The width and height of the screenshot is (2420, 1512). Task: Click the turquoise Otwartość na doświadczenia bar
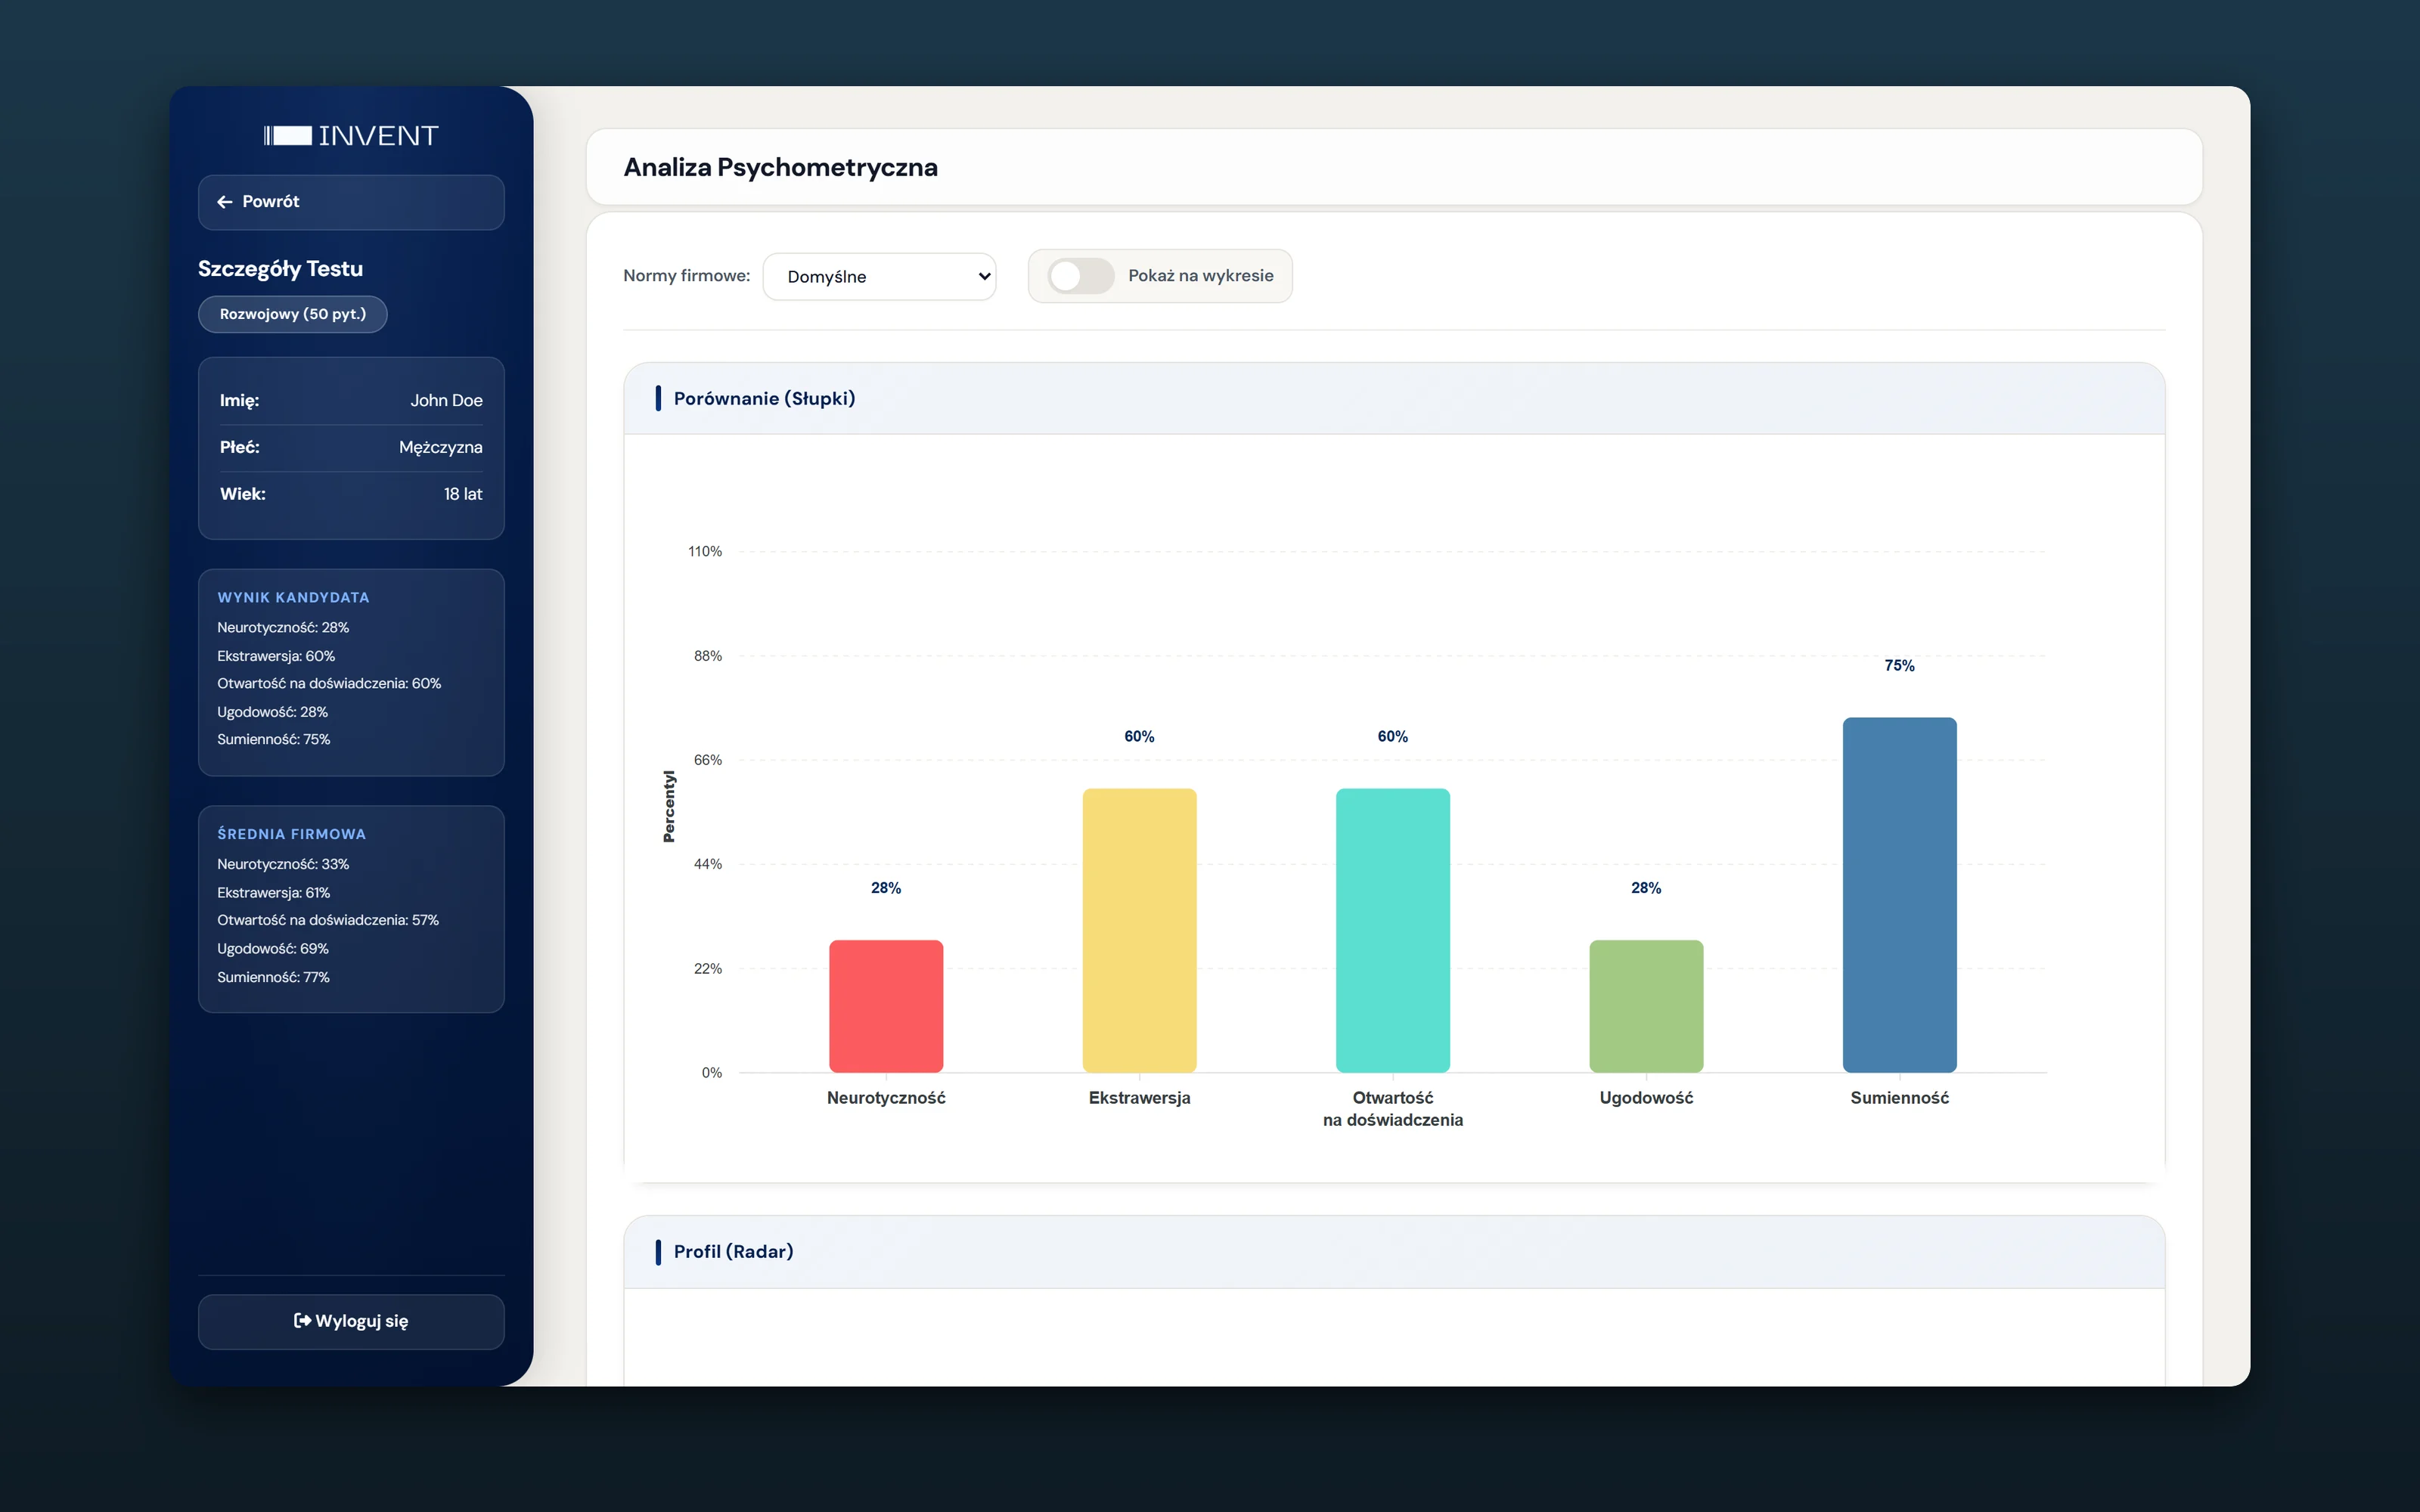(x=1393, y=930)
